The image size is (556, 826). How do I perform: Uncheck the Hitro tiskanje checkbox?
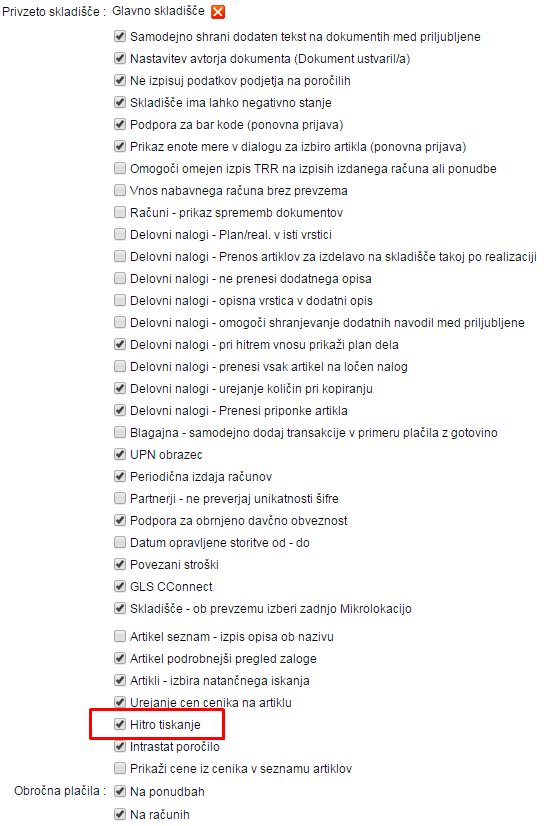click(x=120, y=724)
